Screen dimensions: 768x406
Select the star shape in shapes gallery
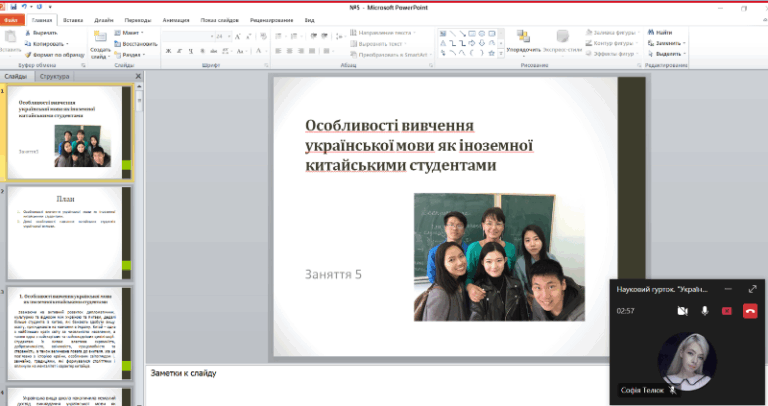(491, 53)
